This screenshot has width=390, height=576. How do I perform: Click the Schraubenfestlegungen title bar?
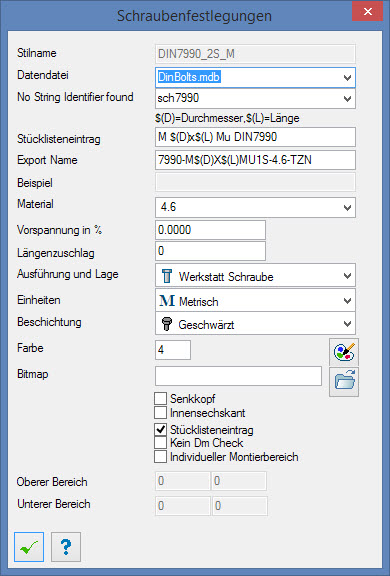[194, 16]
